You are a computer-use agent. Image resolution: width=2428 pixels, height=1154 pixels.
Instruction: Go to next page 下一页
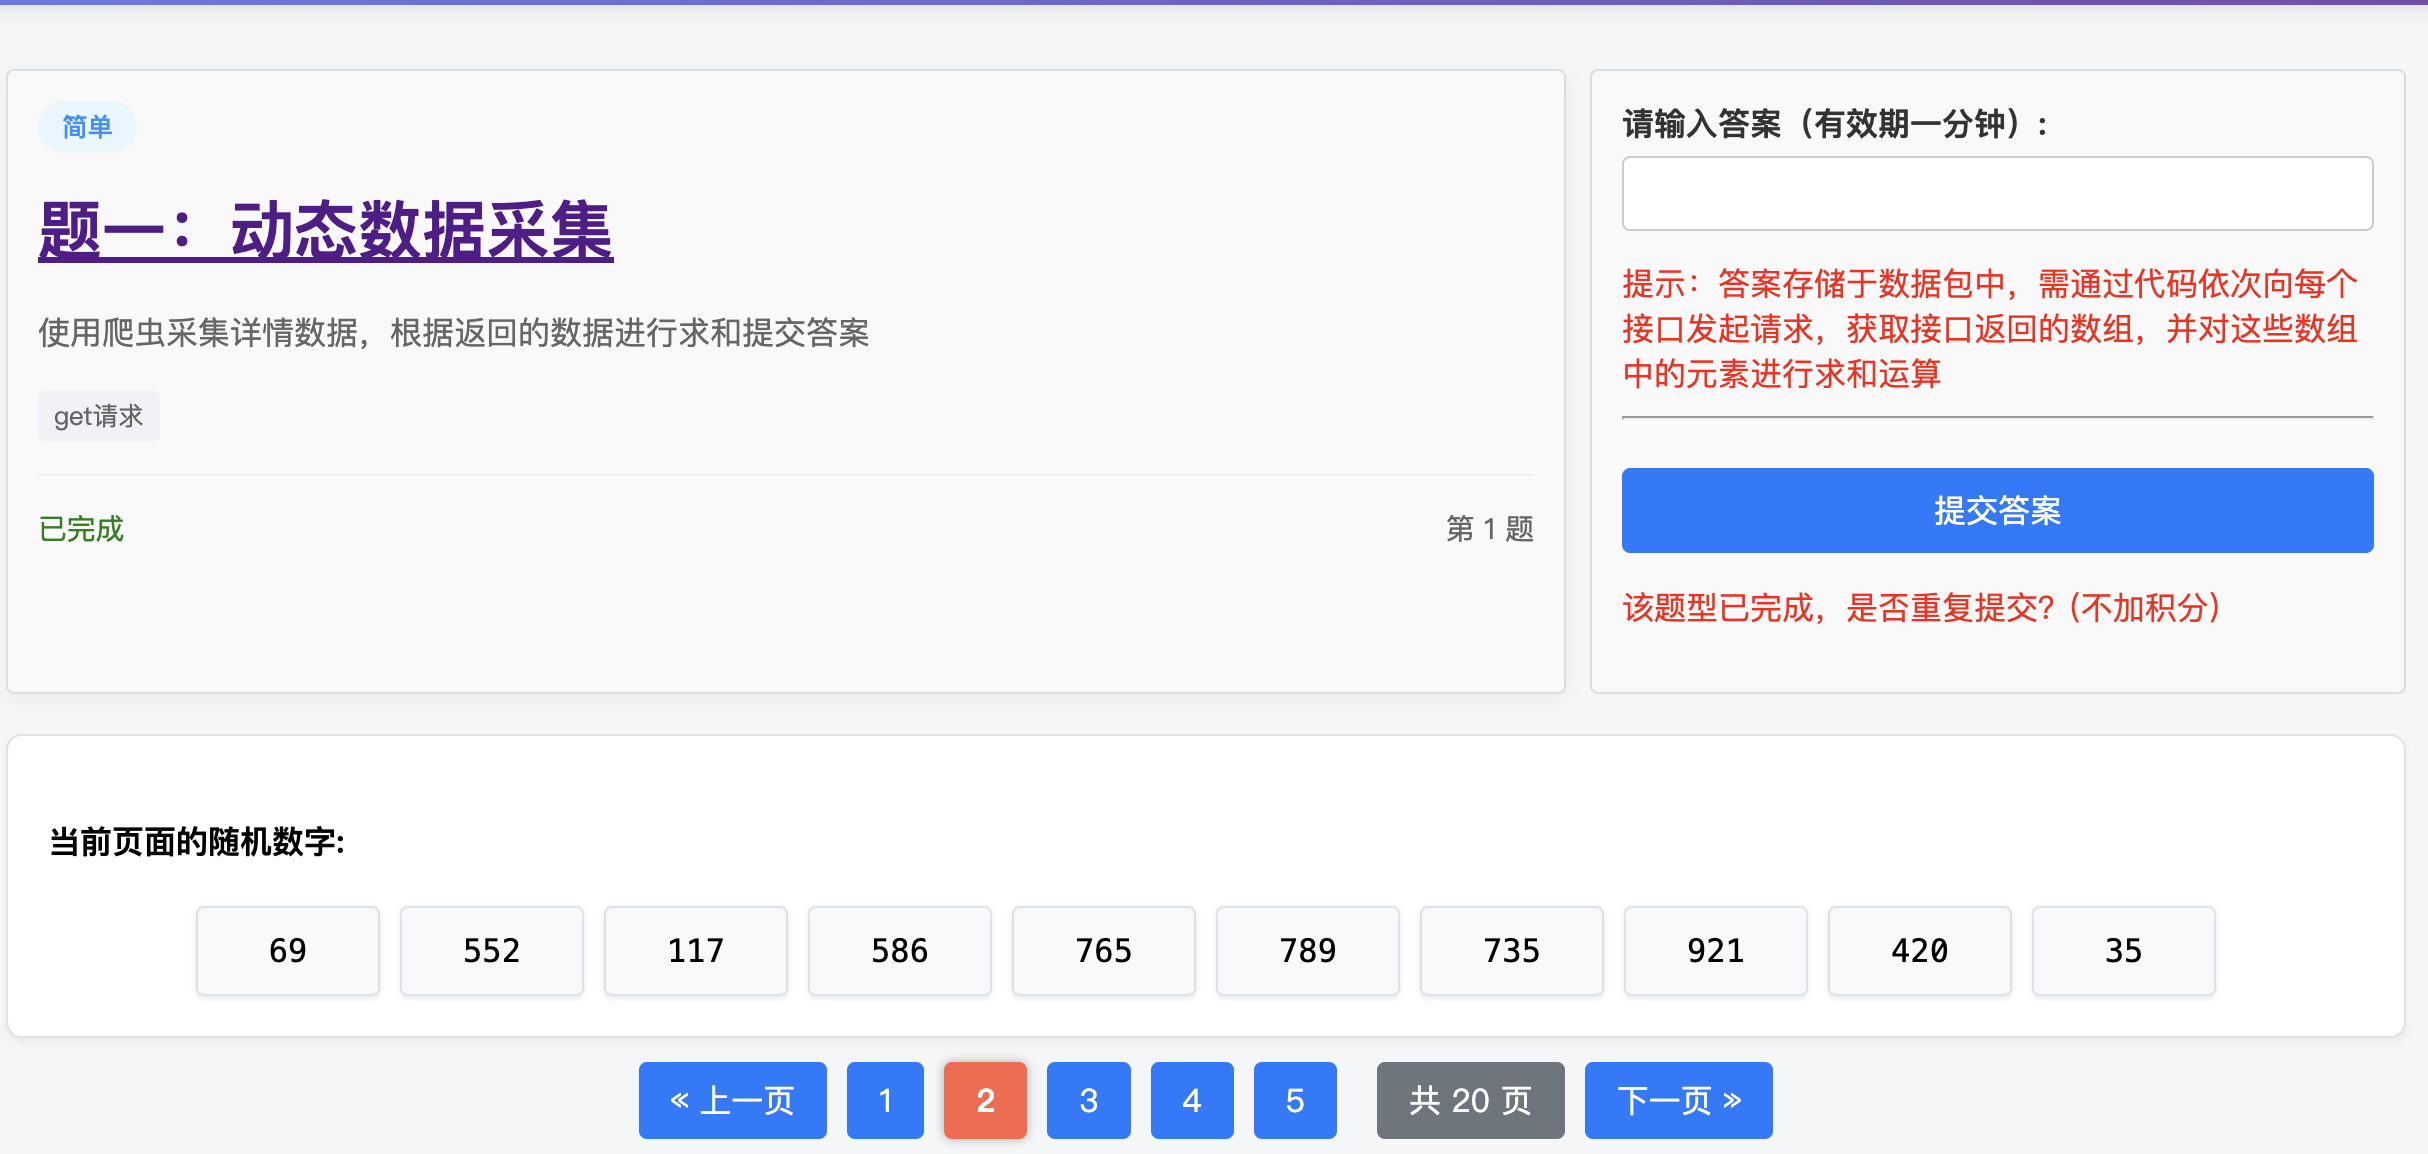click(x=1678, y=1100)
